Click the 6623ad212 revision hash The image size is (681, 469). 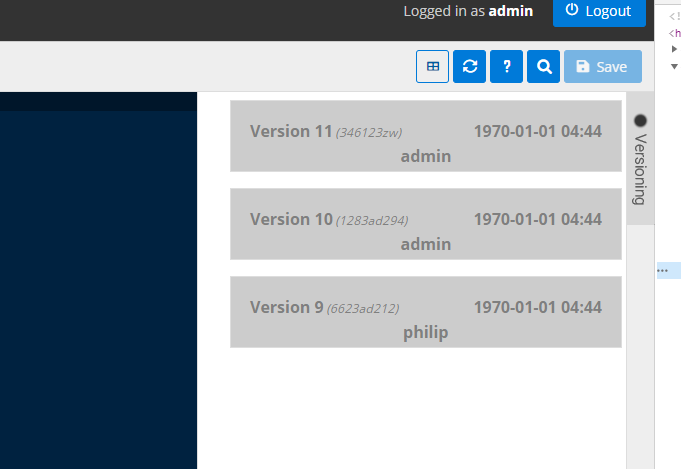pos(362,309)
